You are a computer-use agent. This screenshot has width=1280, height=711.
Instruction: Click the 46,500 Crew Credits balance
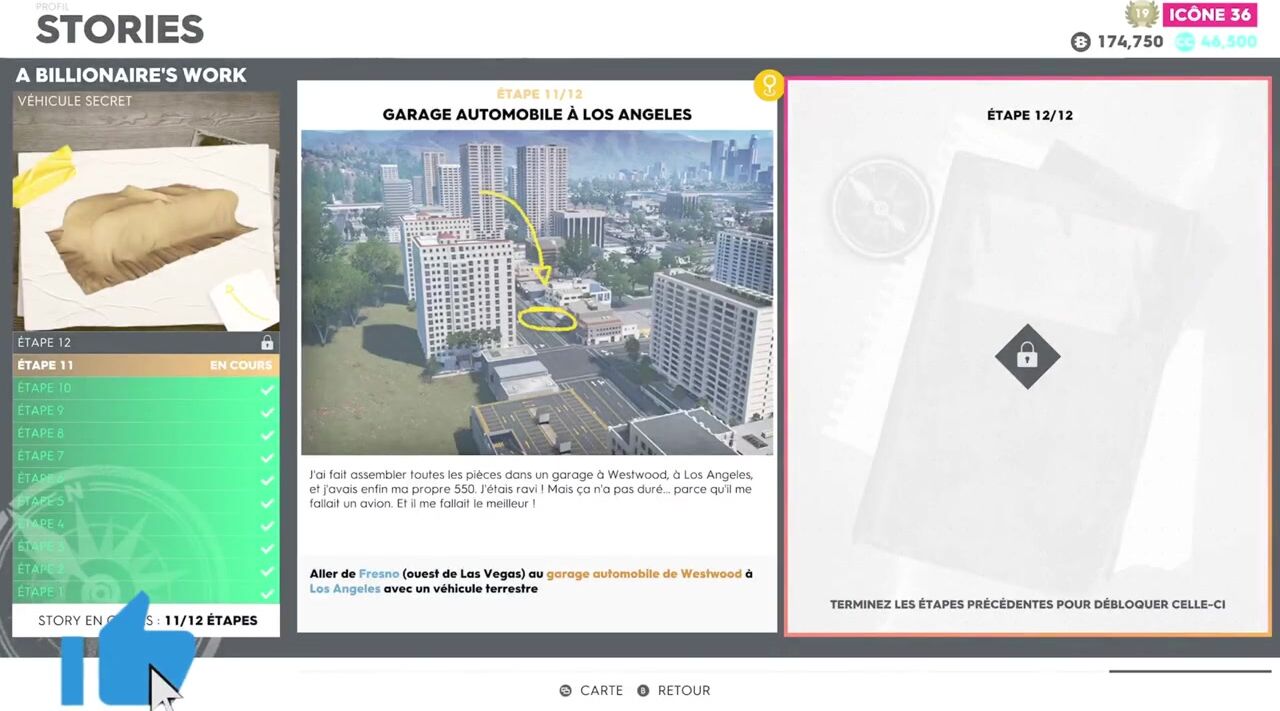(x=1229, y=42)
